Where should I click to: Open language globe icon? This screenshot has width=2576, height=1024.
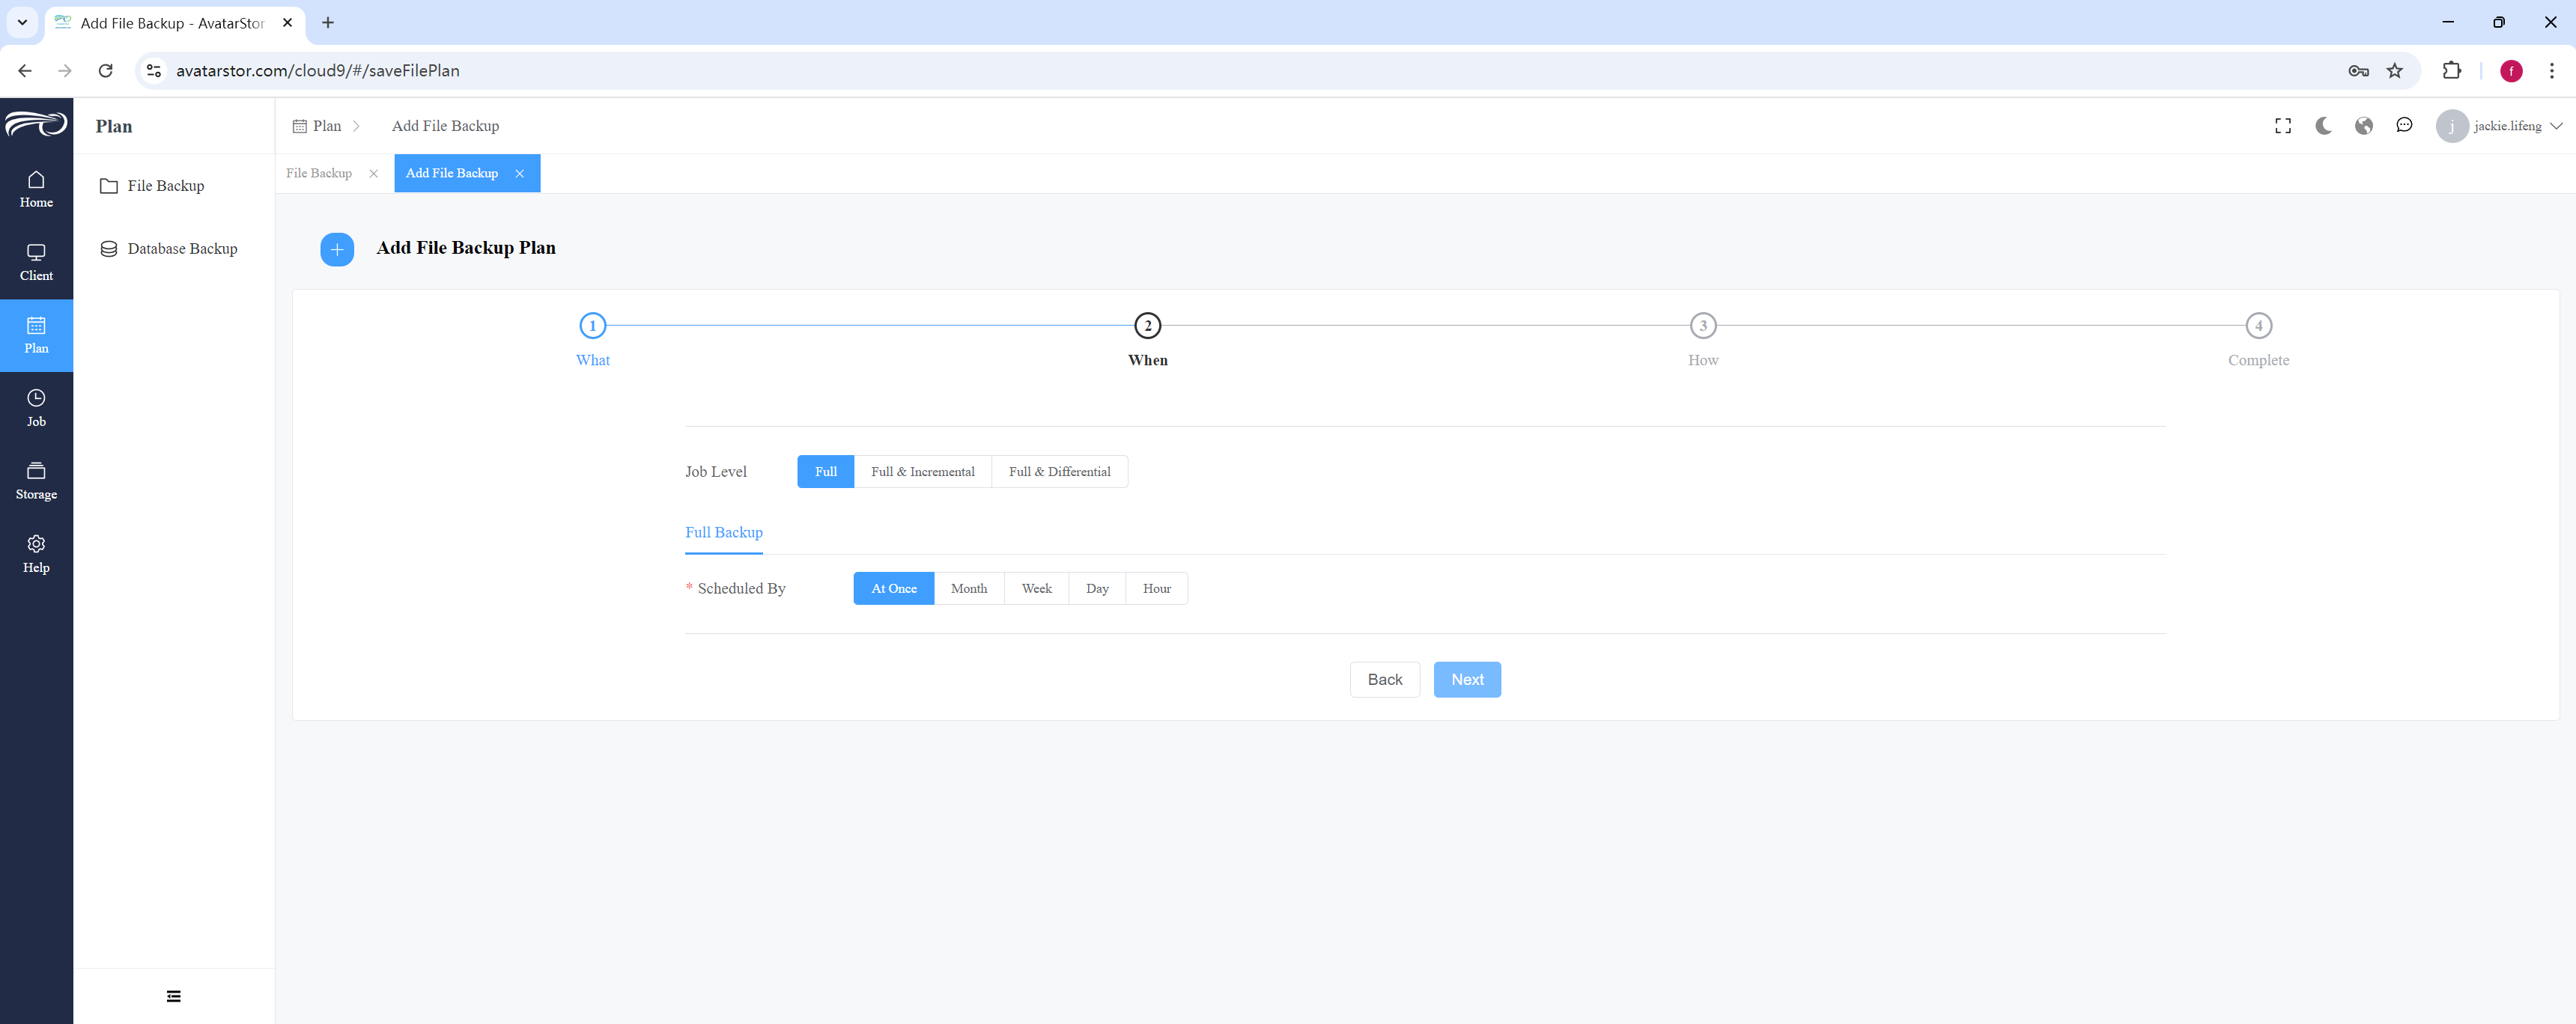2364,126
